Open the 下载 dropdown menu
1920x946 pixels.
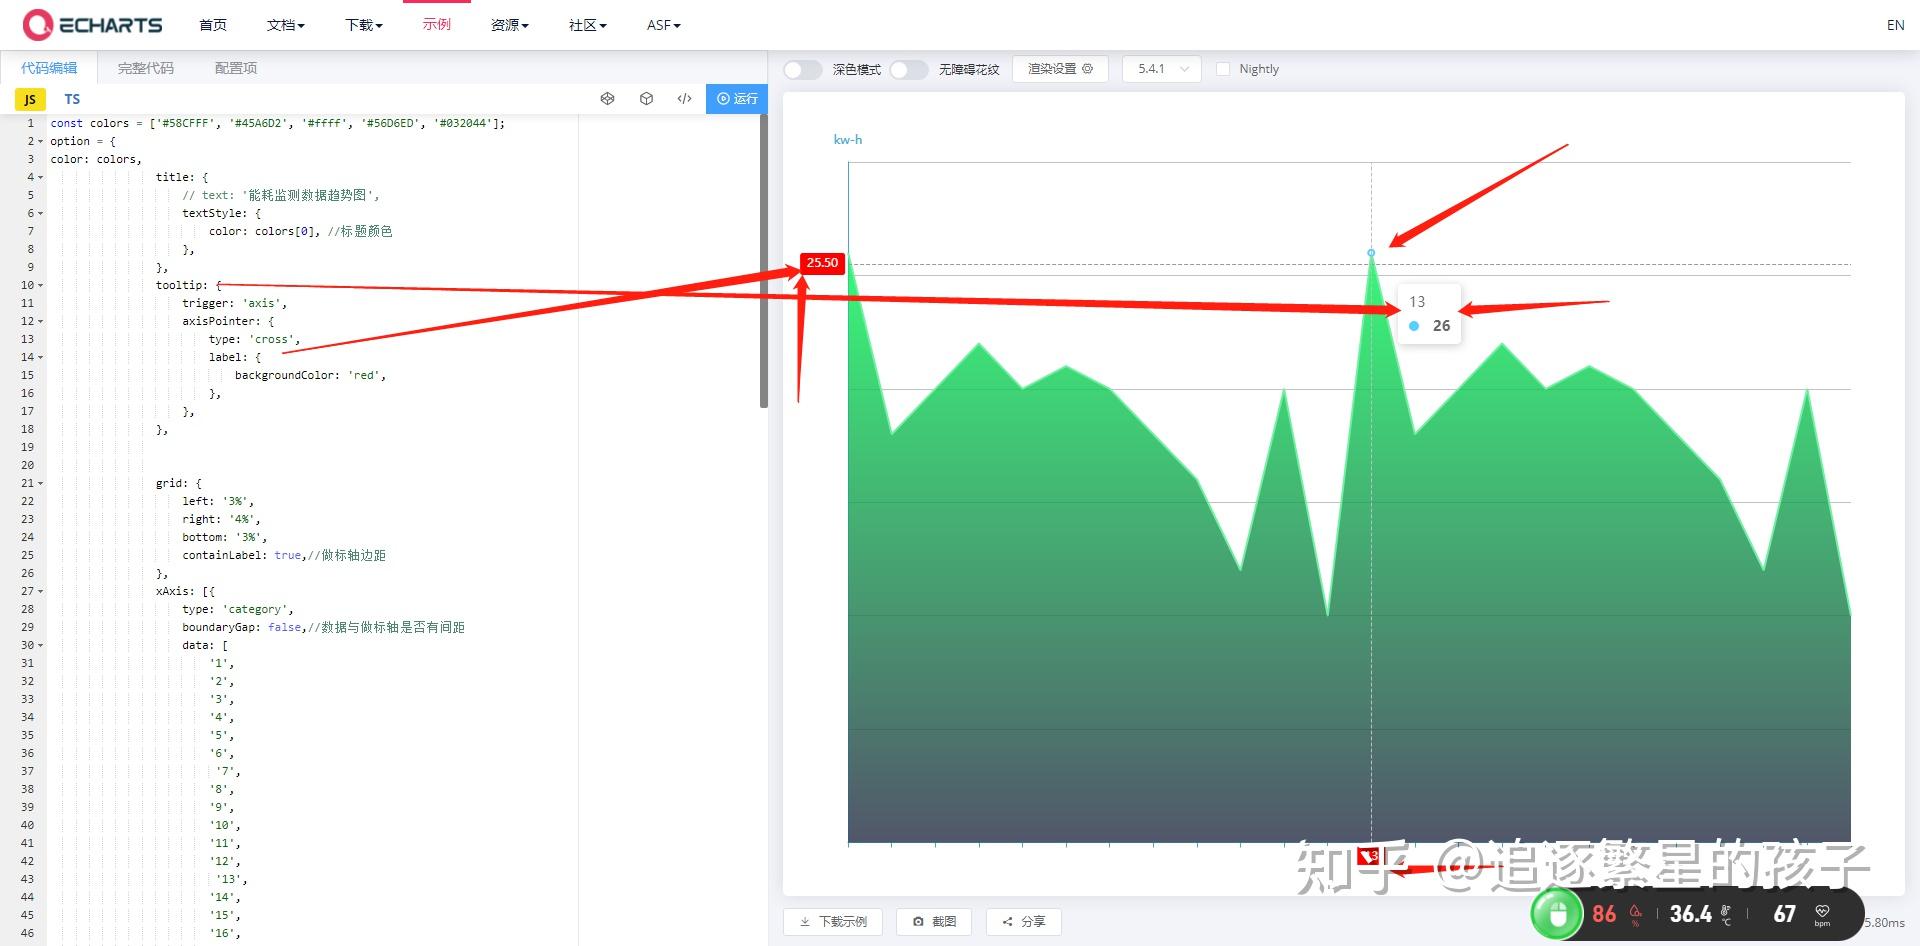(x=364, y=25)
